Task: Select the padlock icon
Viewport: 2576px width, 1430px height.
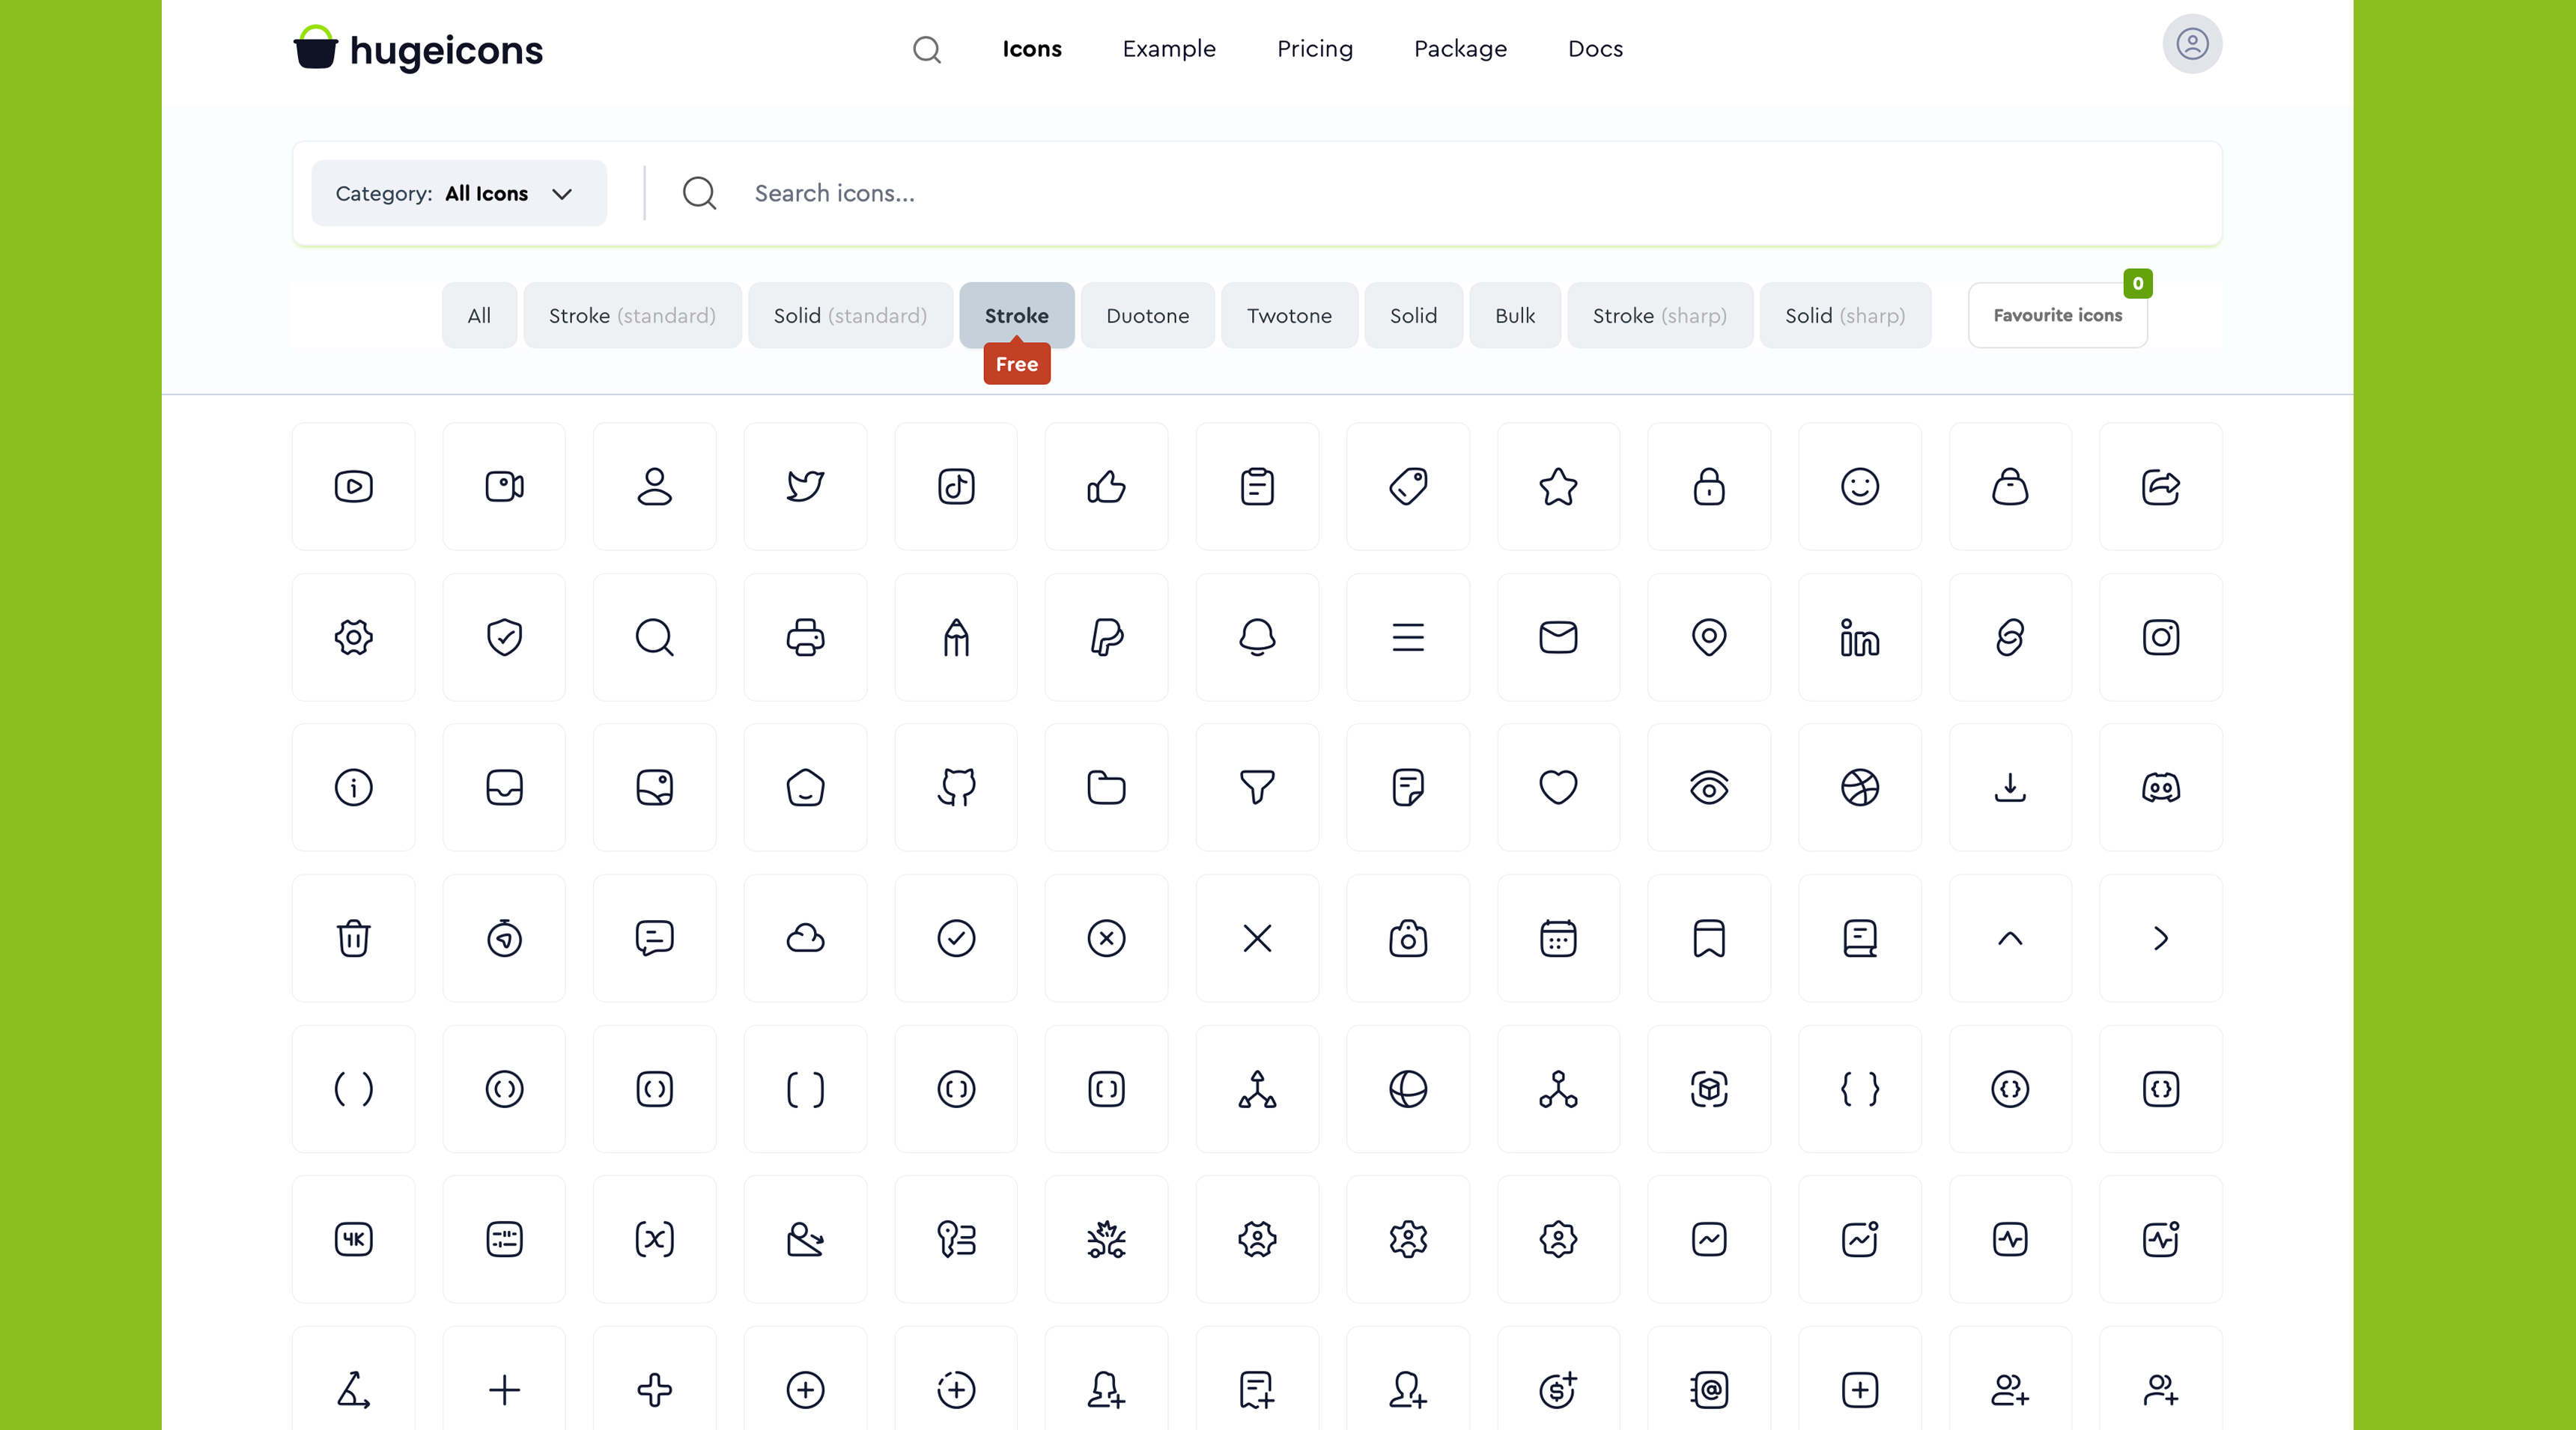Action: 1708,487
